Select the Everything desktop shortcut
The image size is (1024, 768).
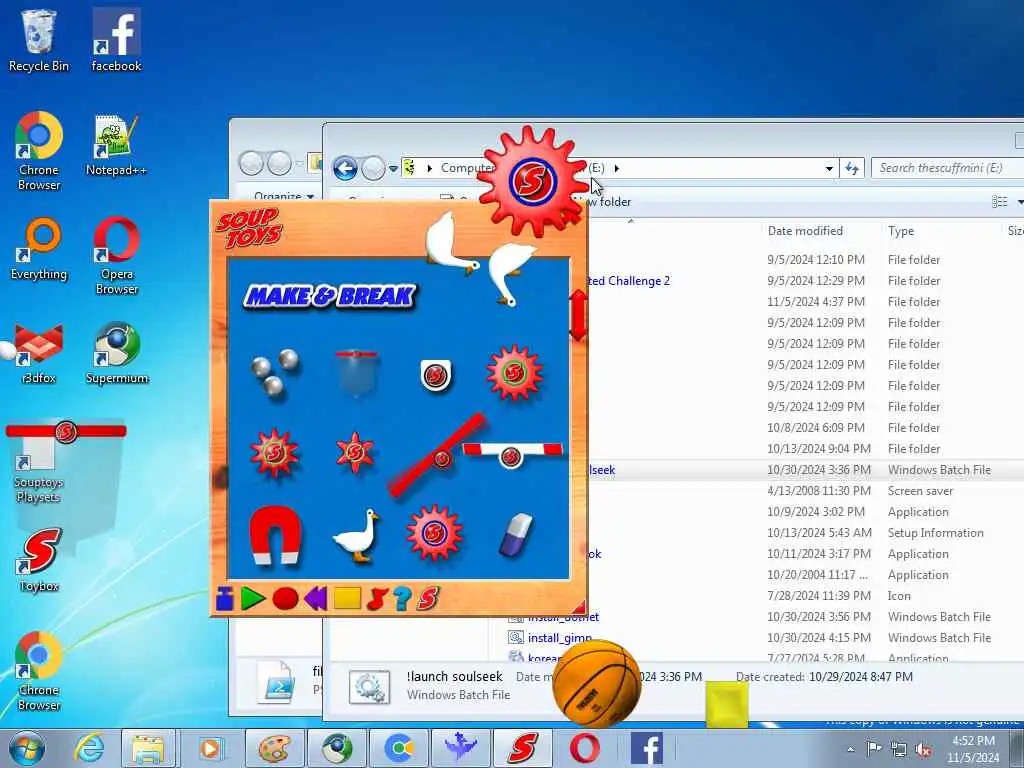click(39, 249)
